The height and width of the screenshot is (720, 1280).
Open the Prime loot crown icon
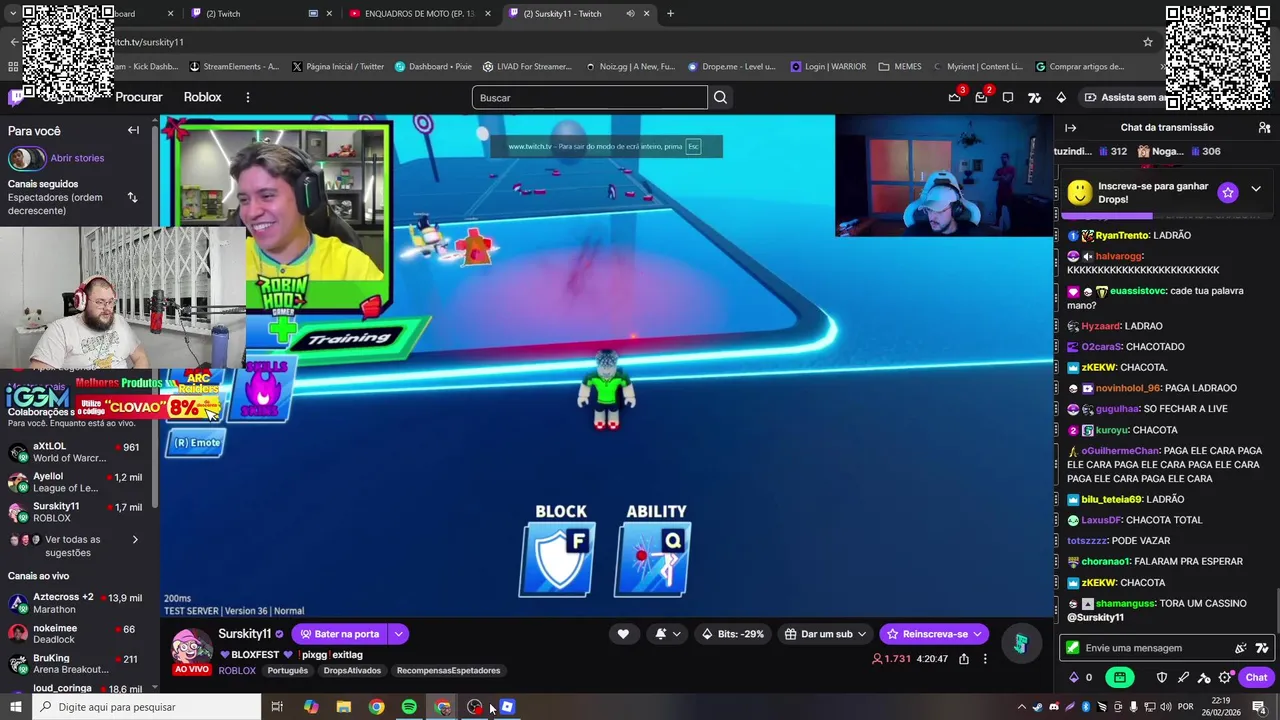coord(955,97)
